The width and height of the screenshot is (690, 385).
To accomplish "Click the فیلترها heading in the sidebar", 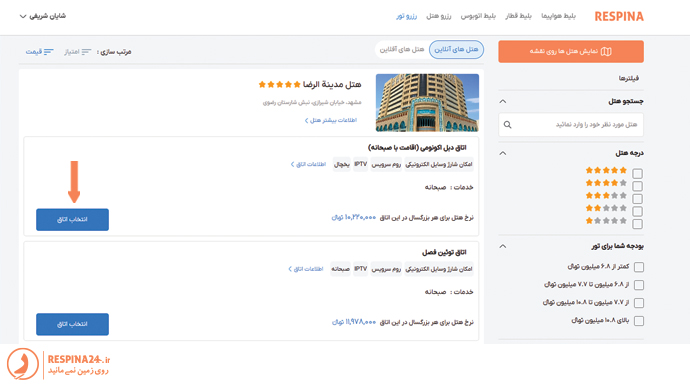I will (628, 78).
